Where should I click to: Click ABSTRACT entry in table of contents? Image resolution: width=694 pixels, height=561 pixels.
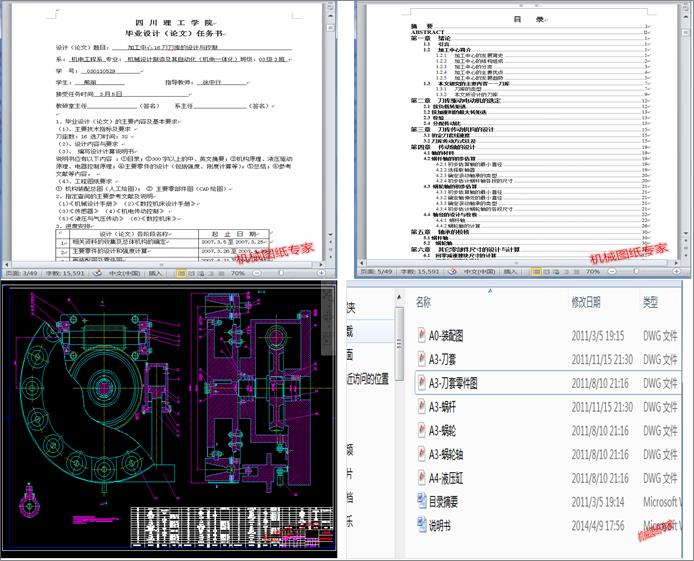point(427,32)
